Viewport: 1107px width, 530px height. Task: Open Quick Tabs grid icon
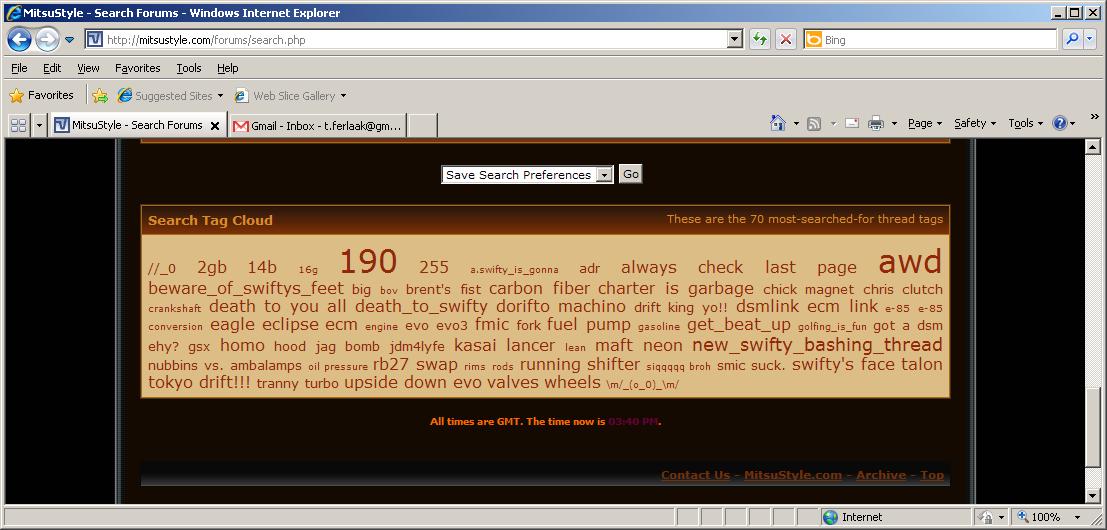[x=18, y=125]
